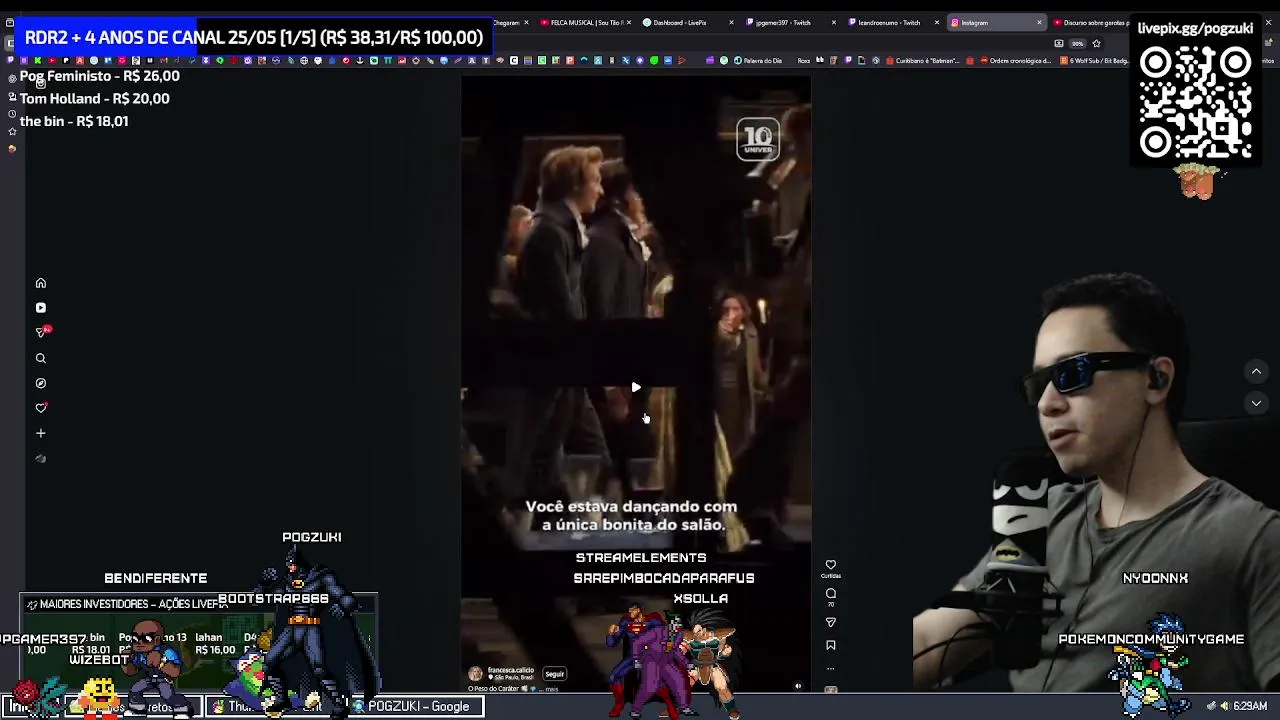Screen dimensions: 1280x720
Task: Like the reel with the heart icon
Action: (830, 564)
